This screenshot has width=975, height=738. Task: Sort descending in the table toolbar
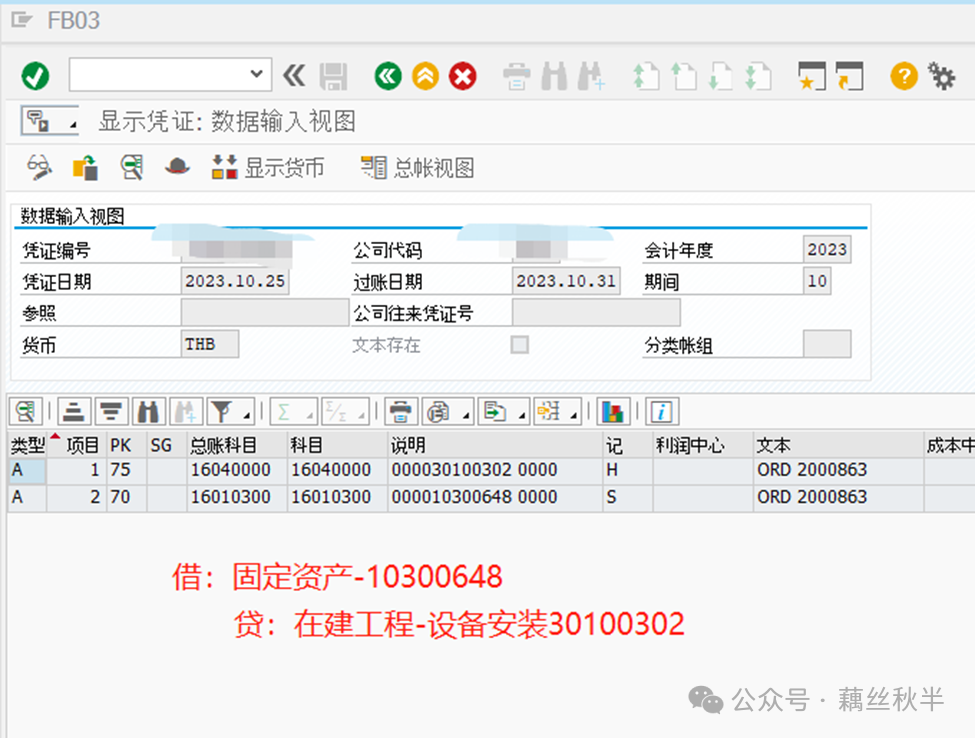click(x=112, y=411)
